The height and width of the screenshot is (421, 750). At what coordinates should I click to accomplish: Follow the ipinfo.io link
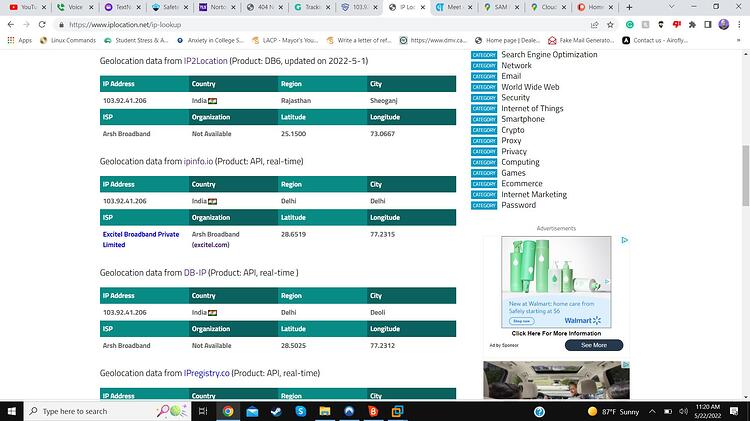click(198, 161)
